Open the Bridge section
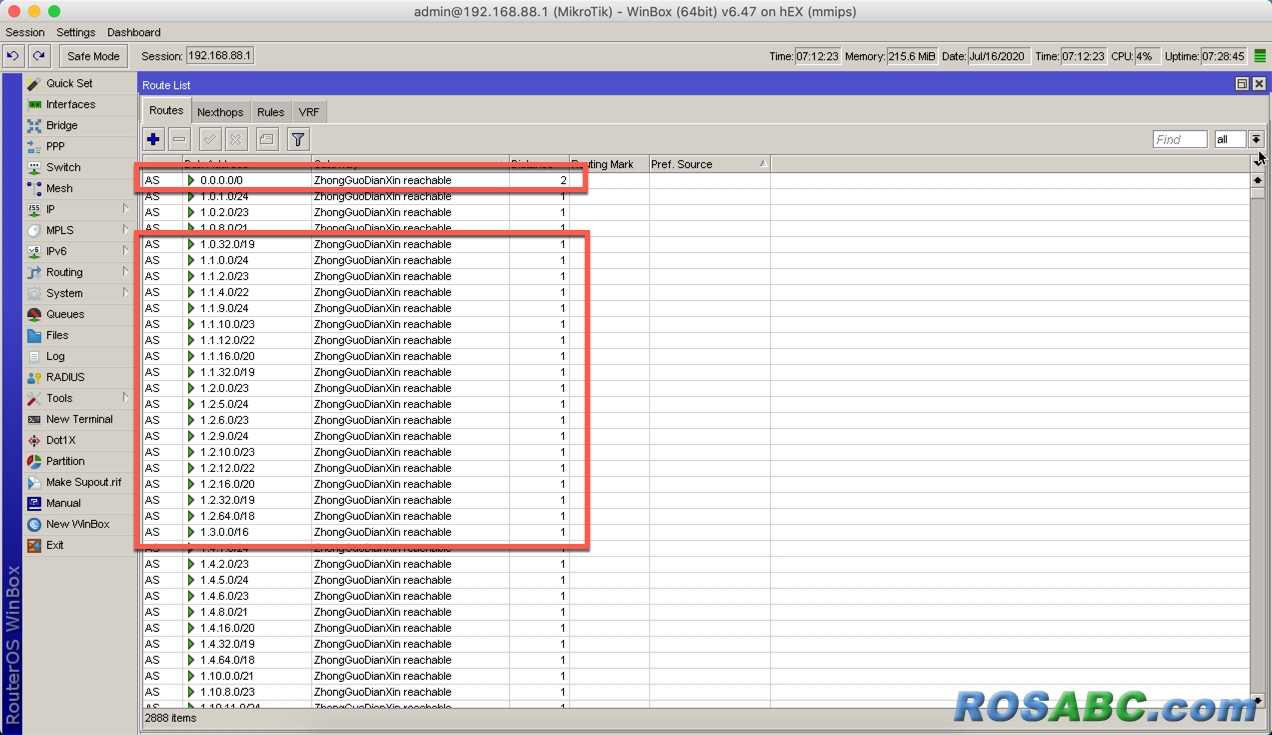 click(61, 126)
